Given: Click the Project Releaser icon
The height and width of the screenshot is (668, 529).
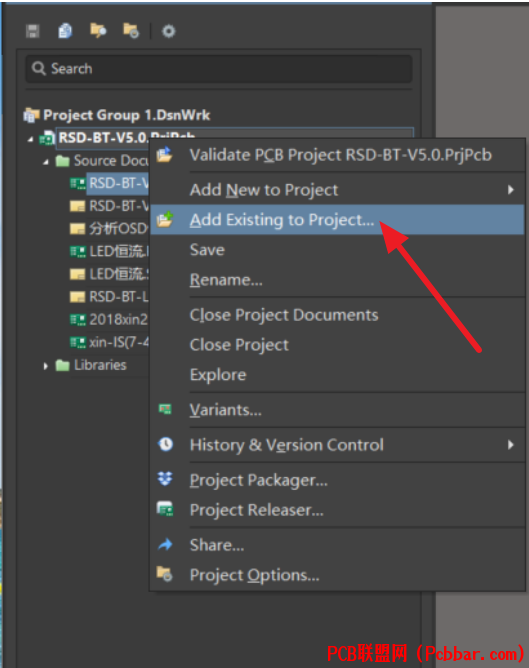Looking at the screenshot, I should click(x=165, y=509).
